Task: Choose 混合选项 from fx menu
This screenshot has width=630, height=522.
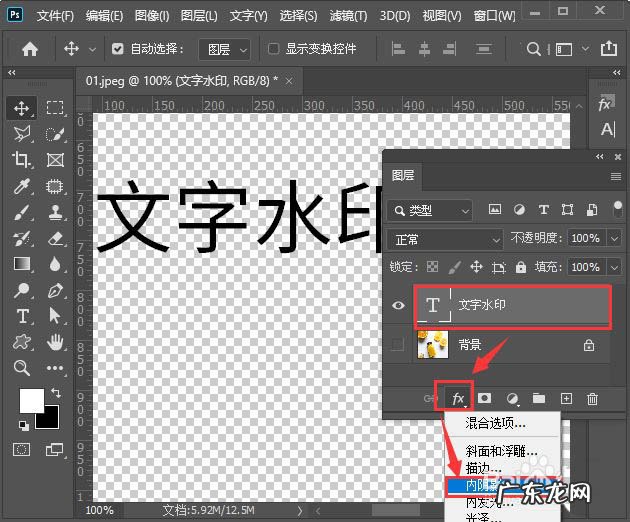Action: [495, 423]
